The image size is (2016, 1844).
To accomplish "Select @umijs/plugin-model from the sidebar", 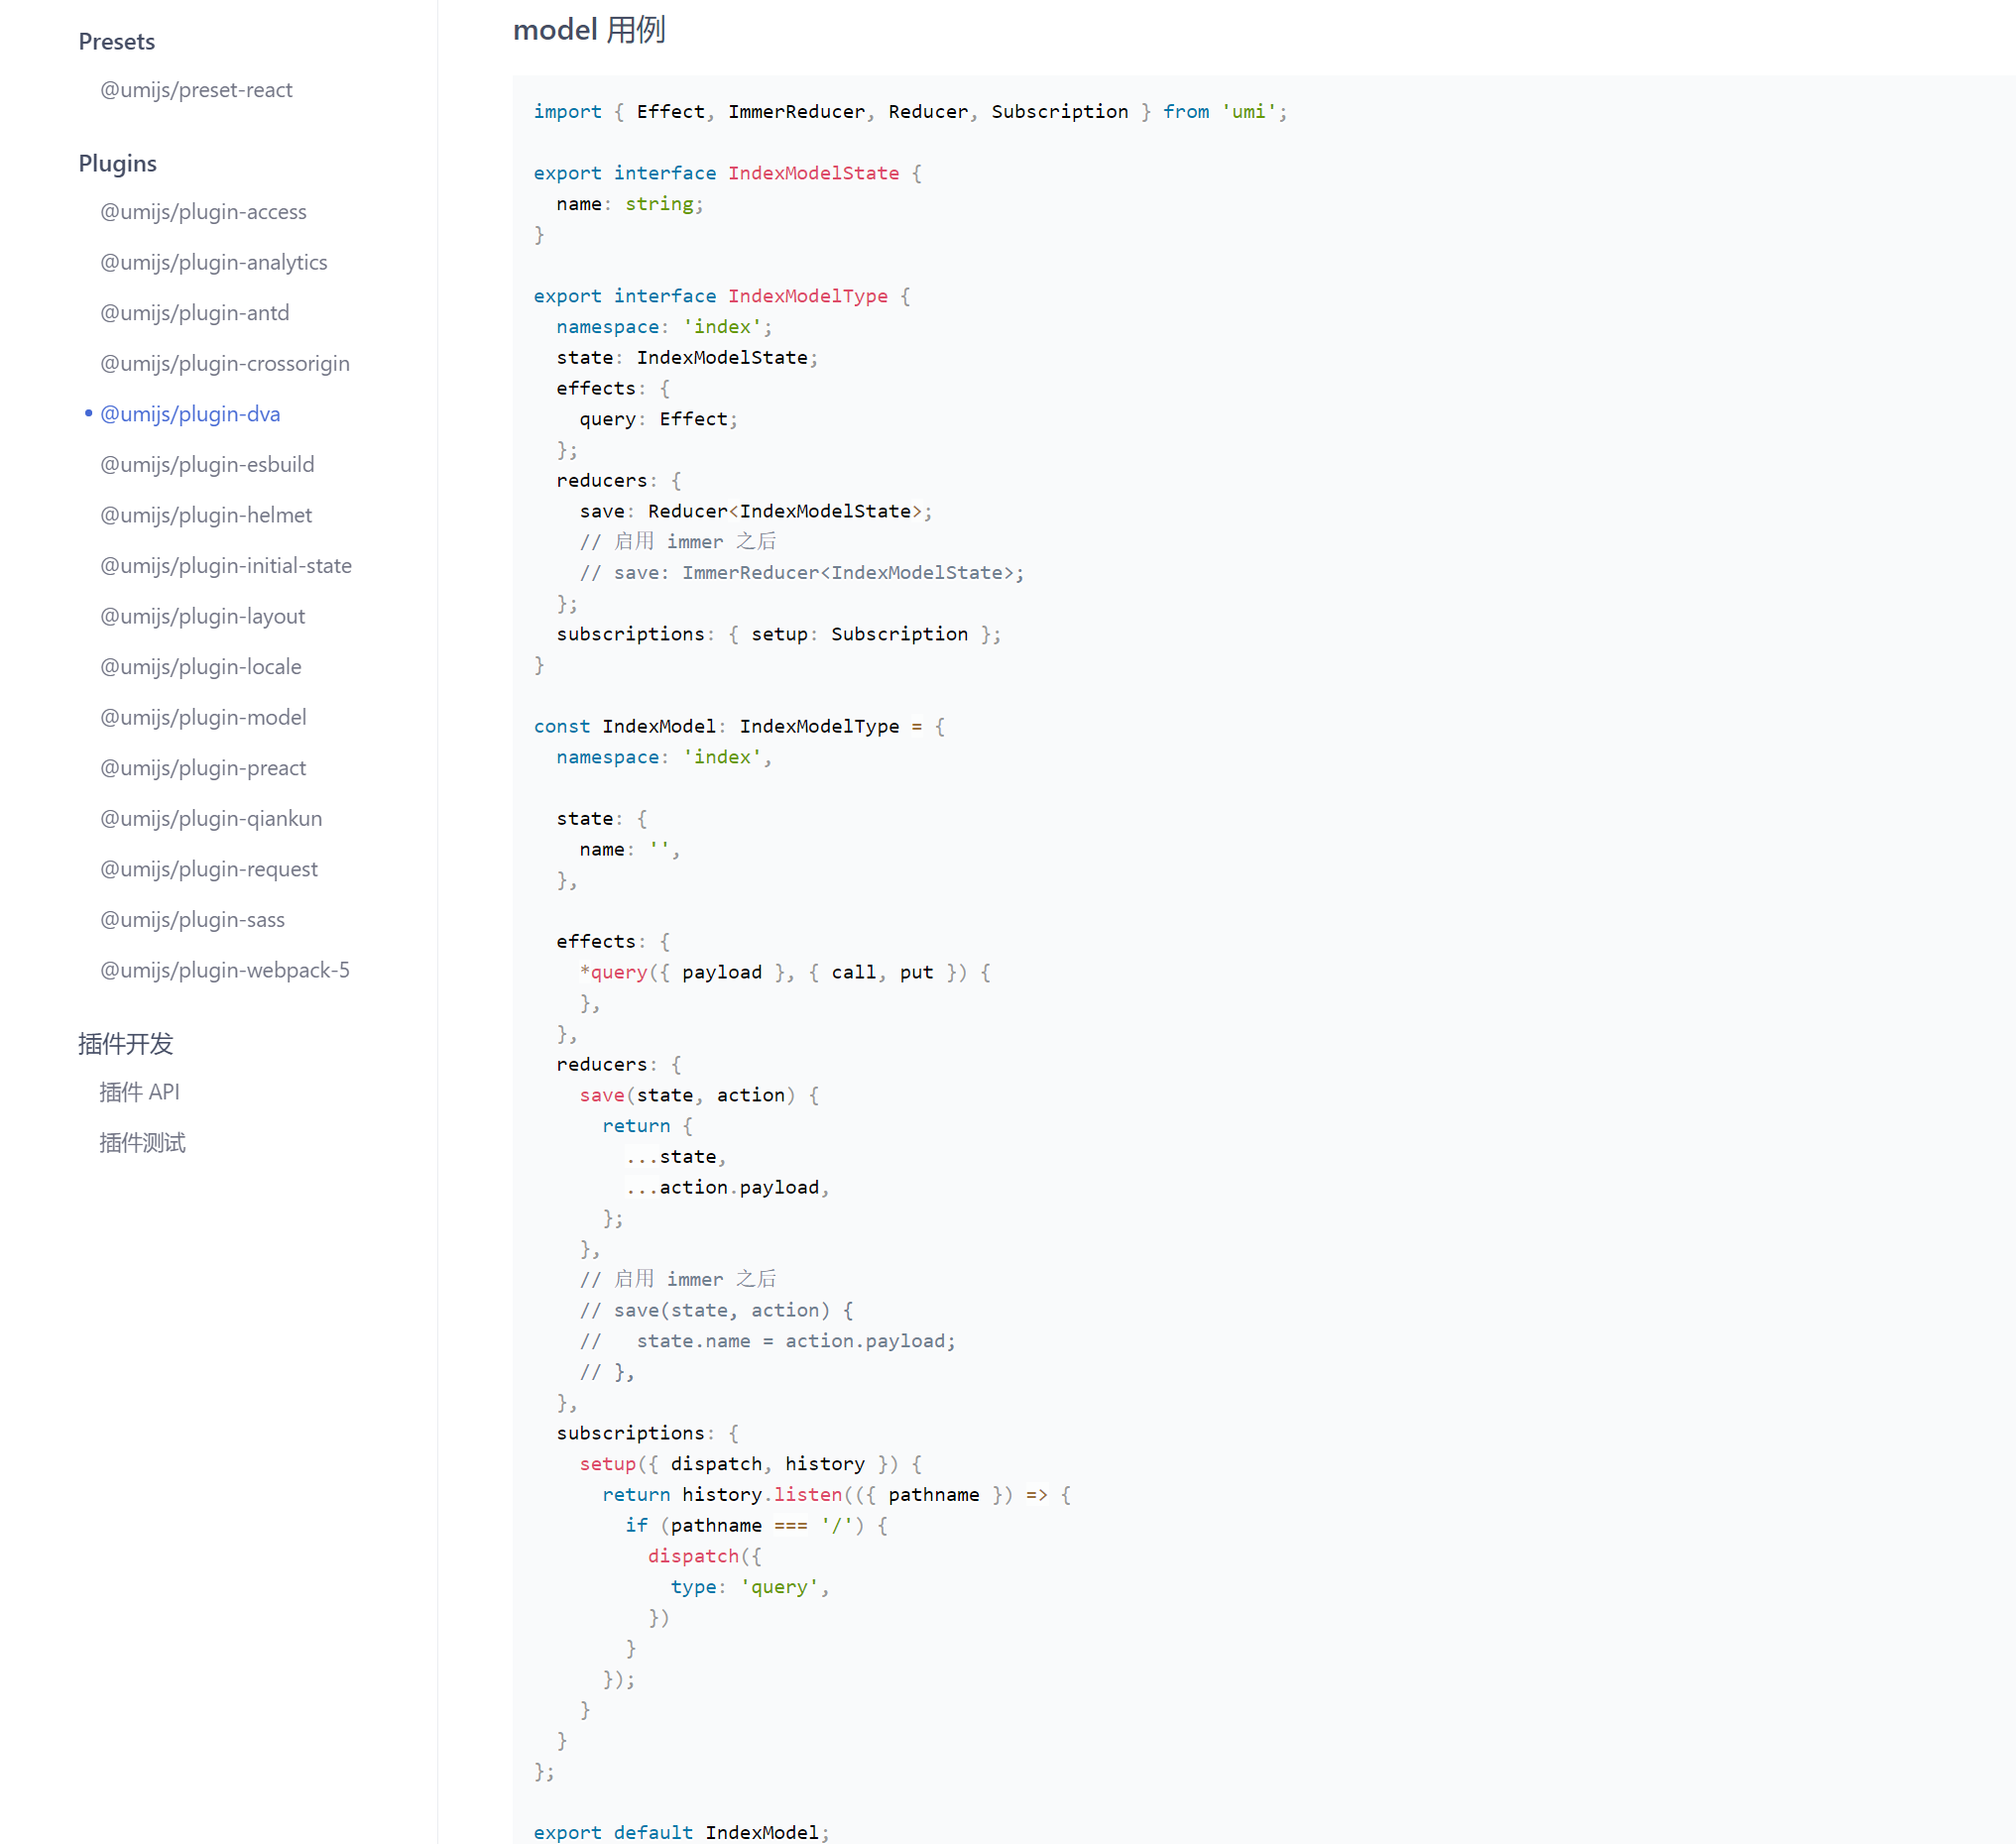I will 203,717.
